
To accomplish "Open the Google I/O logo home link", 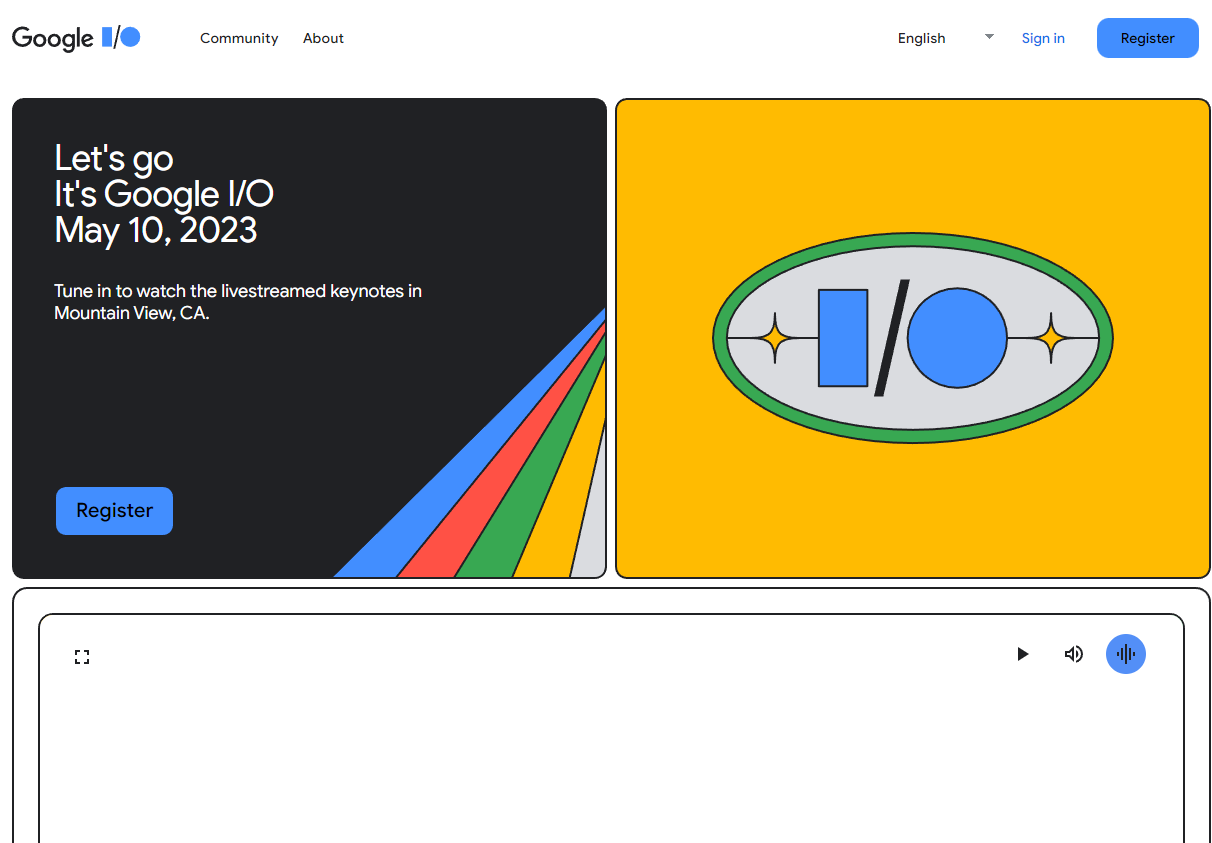I will pyautogui.click(x=76, y=38).
